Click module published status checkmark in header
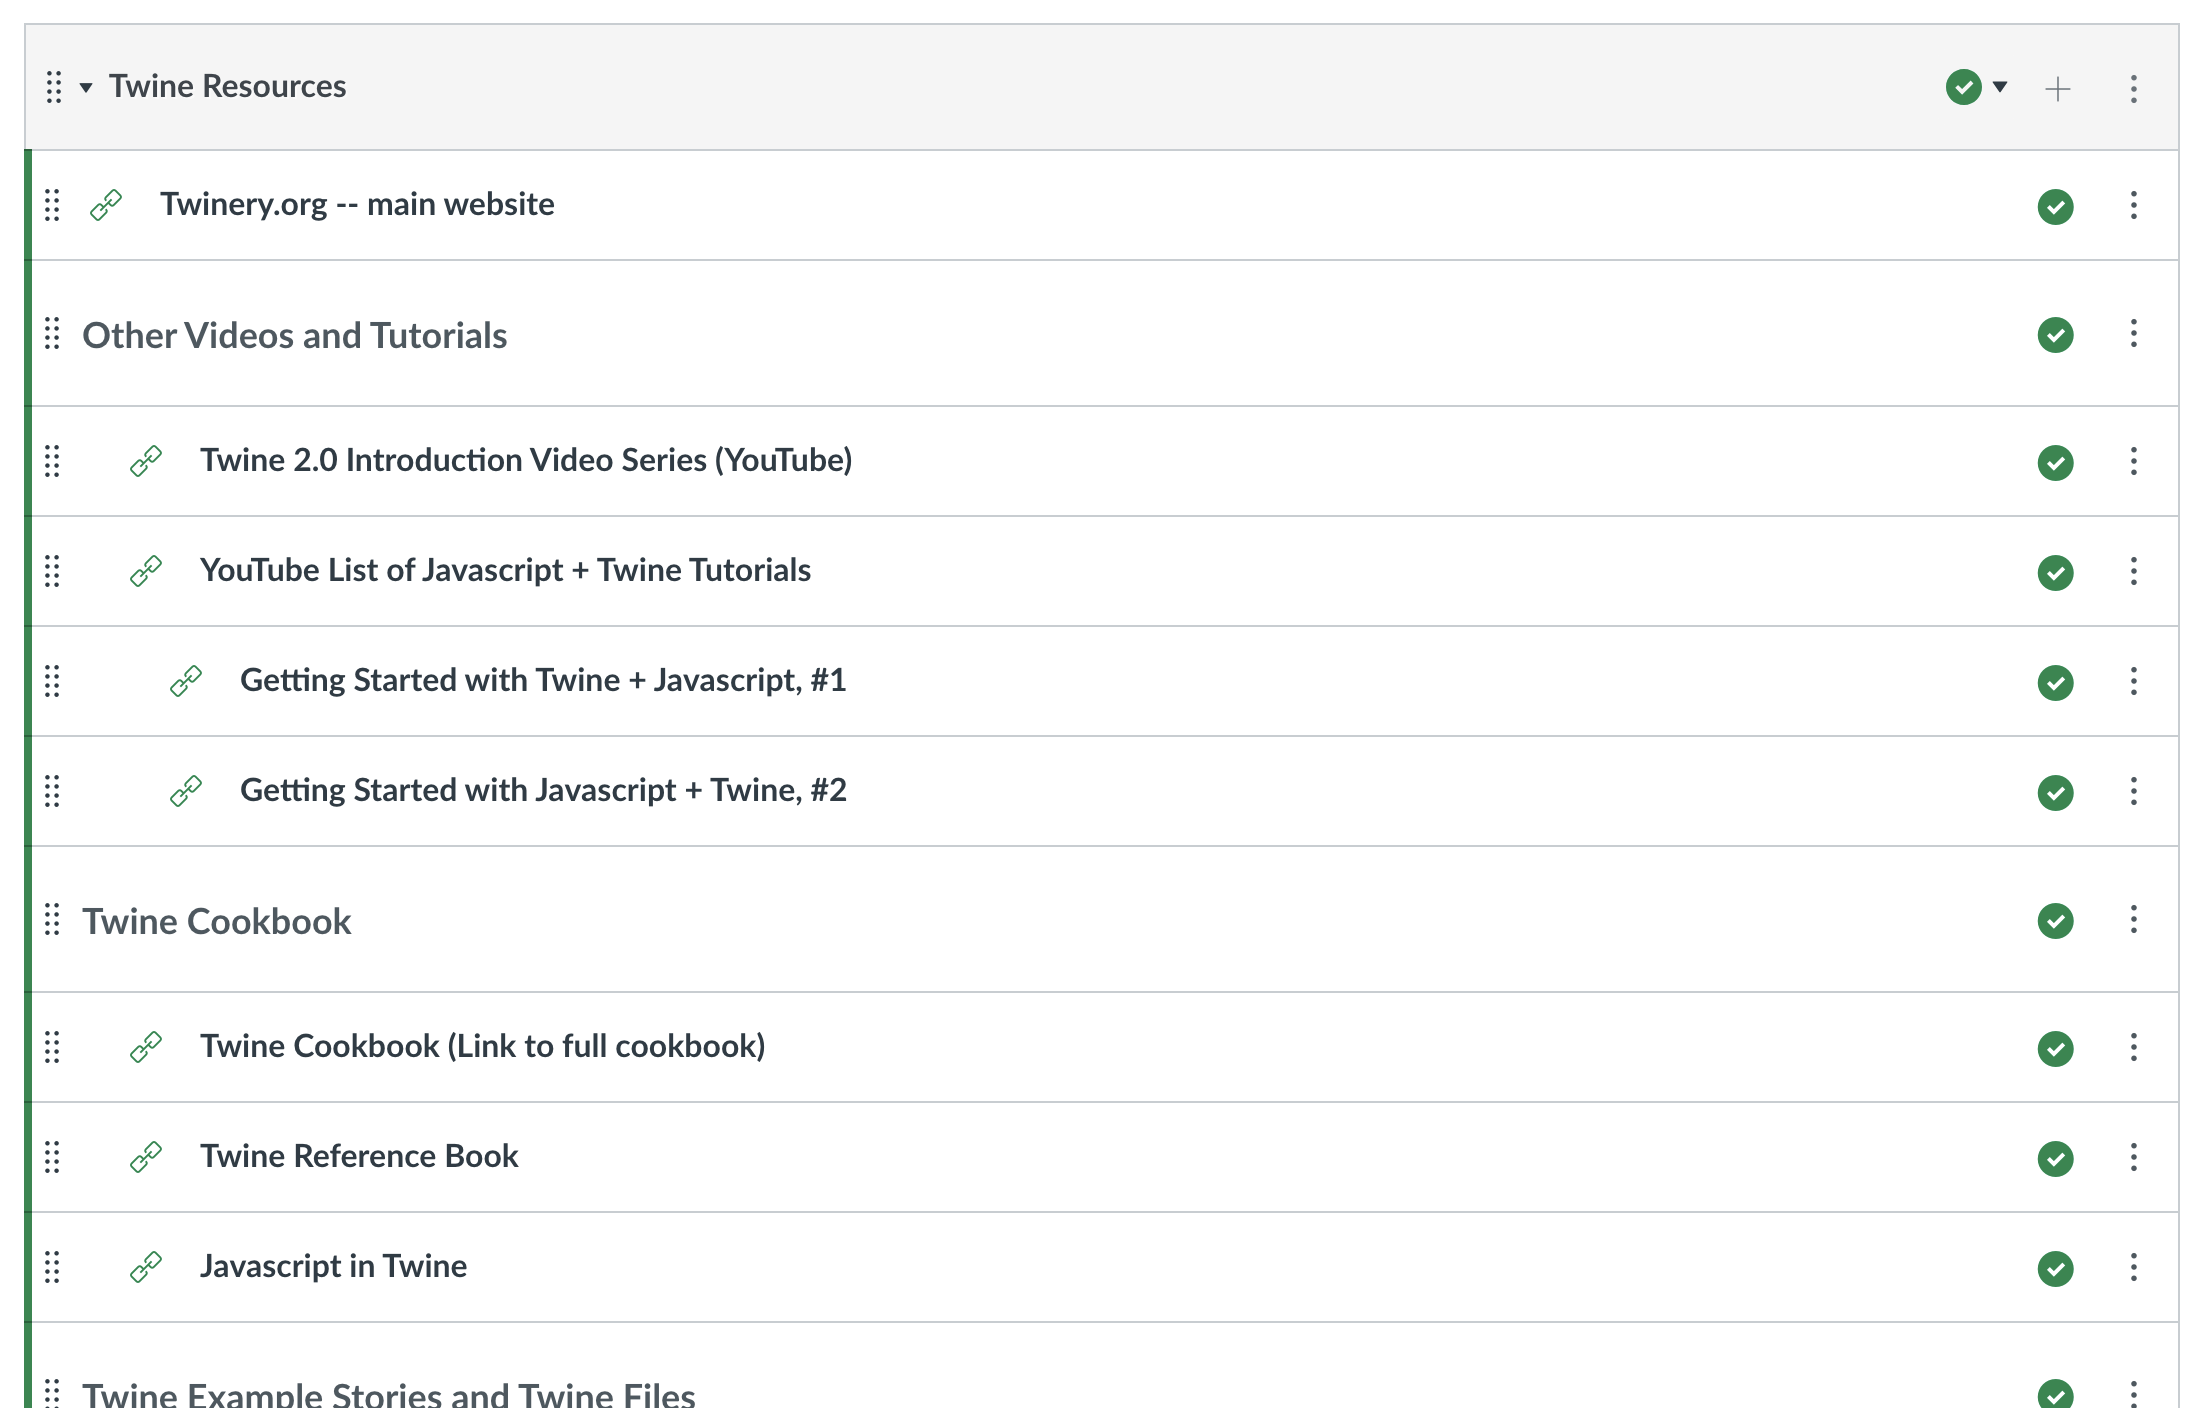Viewport: 2204px width, 1408px height. coord(1963,87)
